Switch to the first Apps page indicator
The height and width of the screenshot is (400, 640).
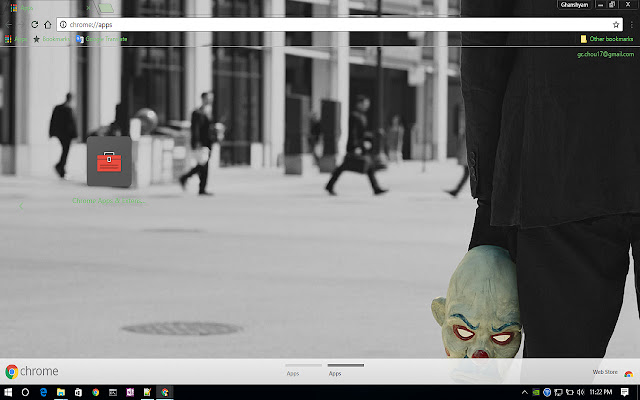(x=303, y=369)
